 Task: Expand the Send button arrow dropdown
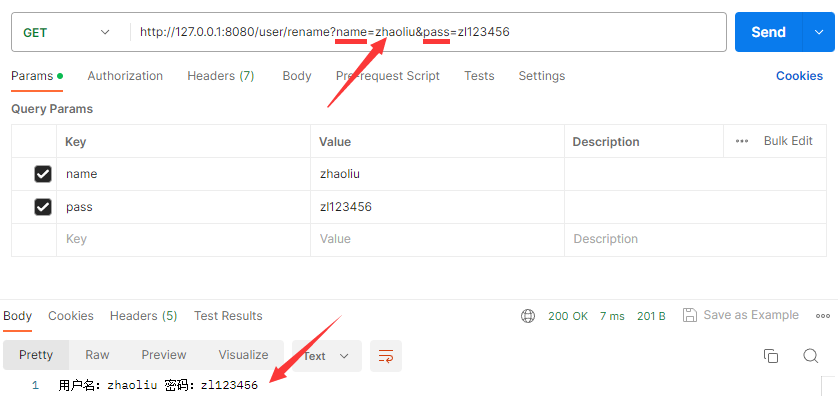[x=819, y=32]
